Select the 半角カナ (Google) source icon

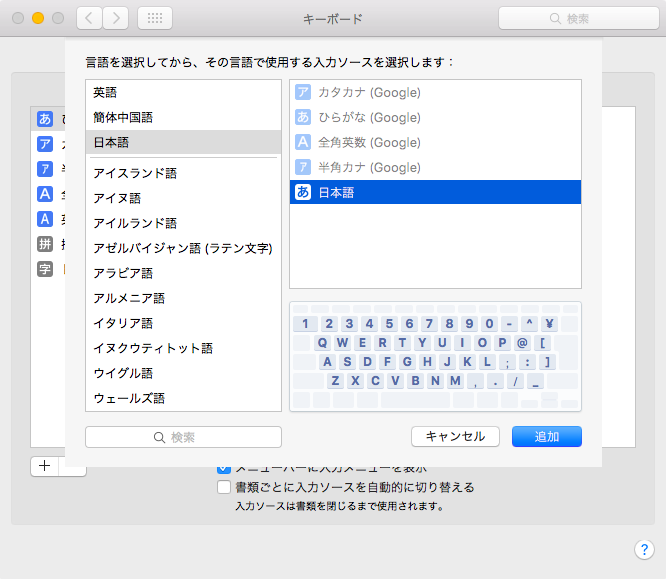click(303, 167)
